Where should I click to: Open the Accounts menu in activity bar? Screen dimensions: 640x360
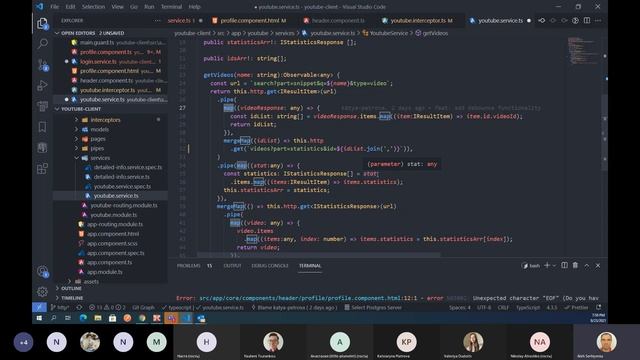[42, 271]
